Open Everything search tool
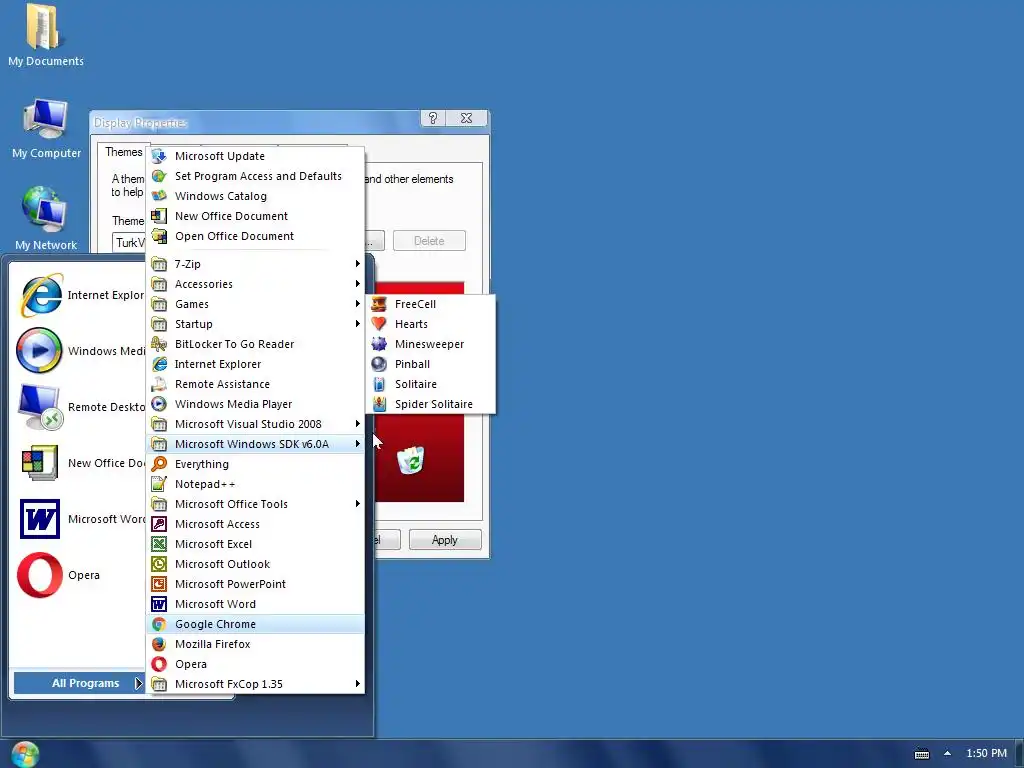The image size is (1024, 768). click(255, 464)
